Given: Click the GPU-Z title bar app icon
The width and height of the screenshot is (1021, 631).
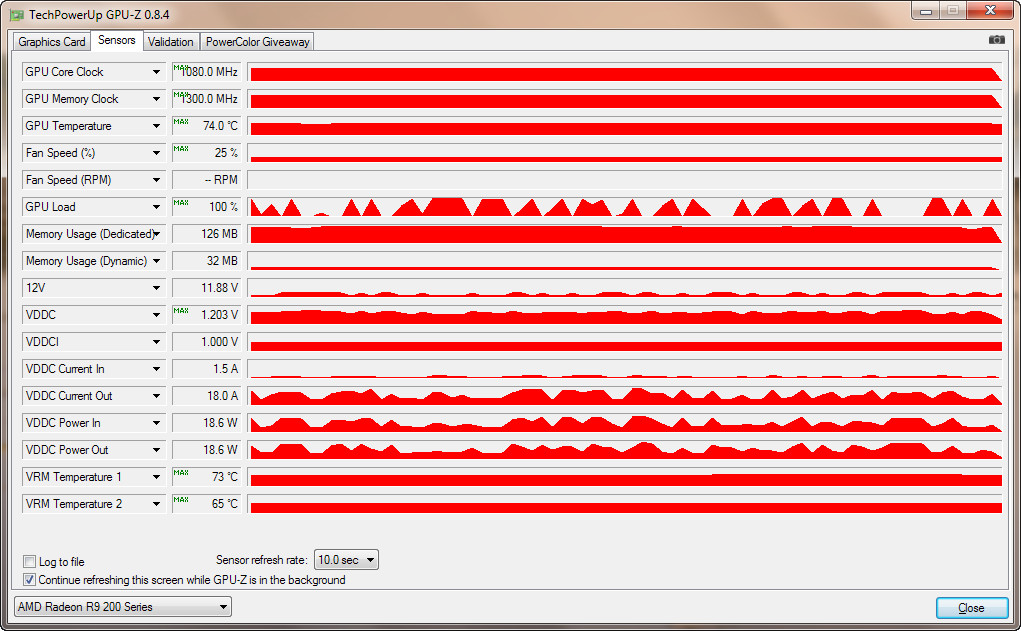Looking at the screenshot, I should point(16,14).
